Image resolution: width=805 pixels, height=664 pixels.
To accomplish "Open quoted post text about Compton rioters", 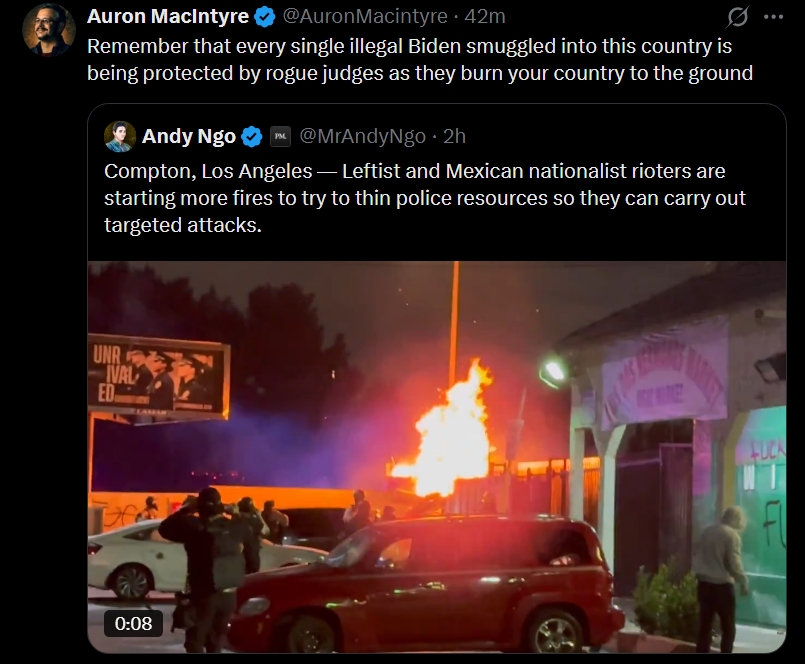I will coord(425,198).
